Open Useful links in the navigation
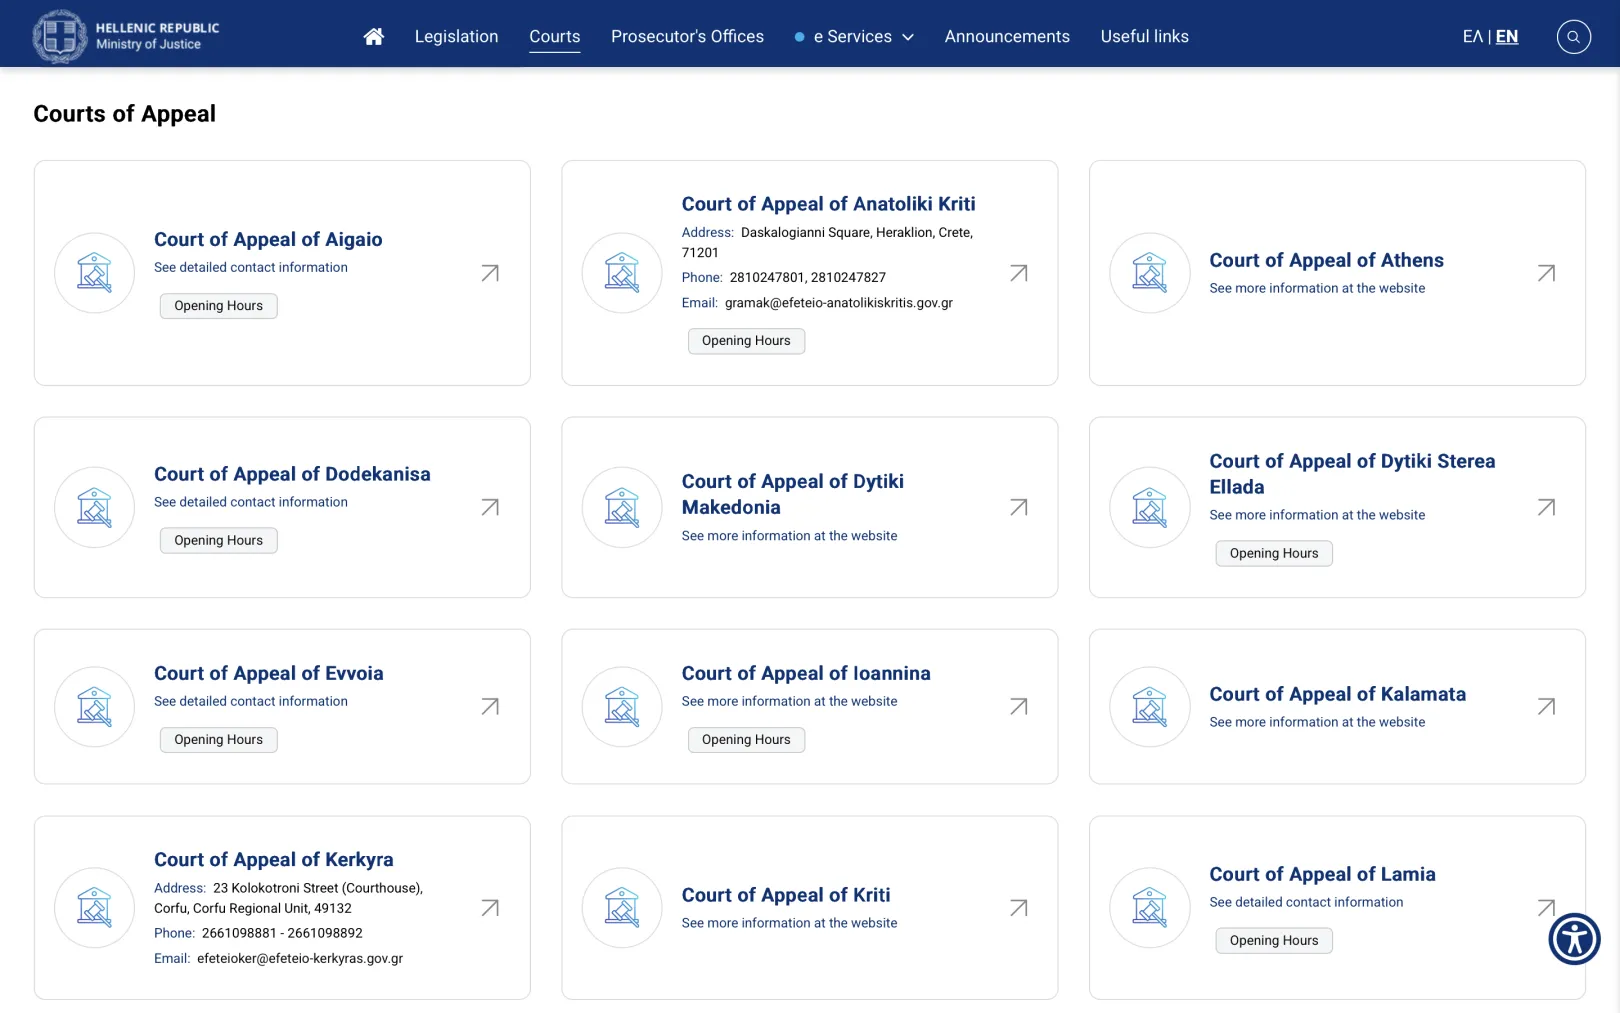 coord(1144,37)
